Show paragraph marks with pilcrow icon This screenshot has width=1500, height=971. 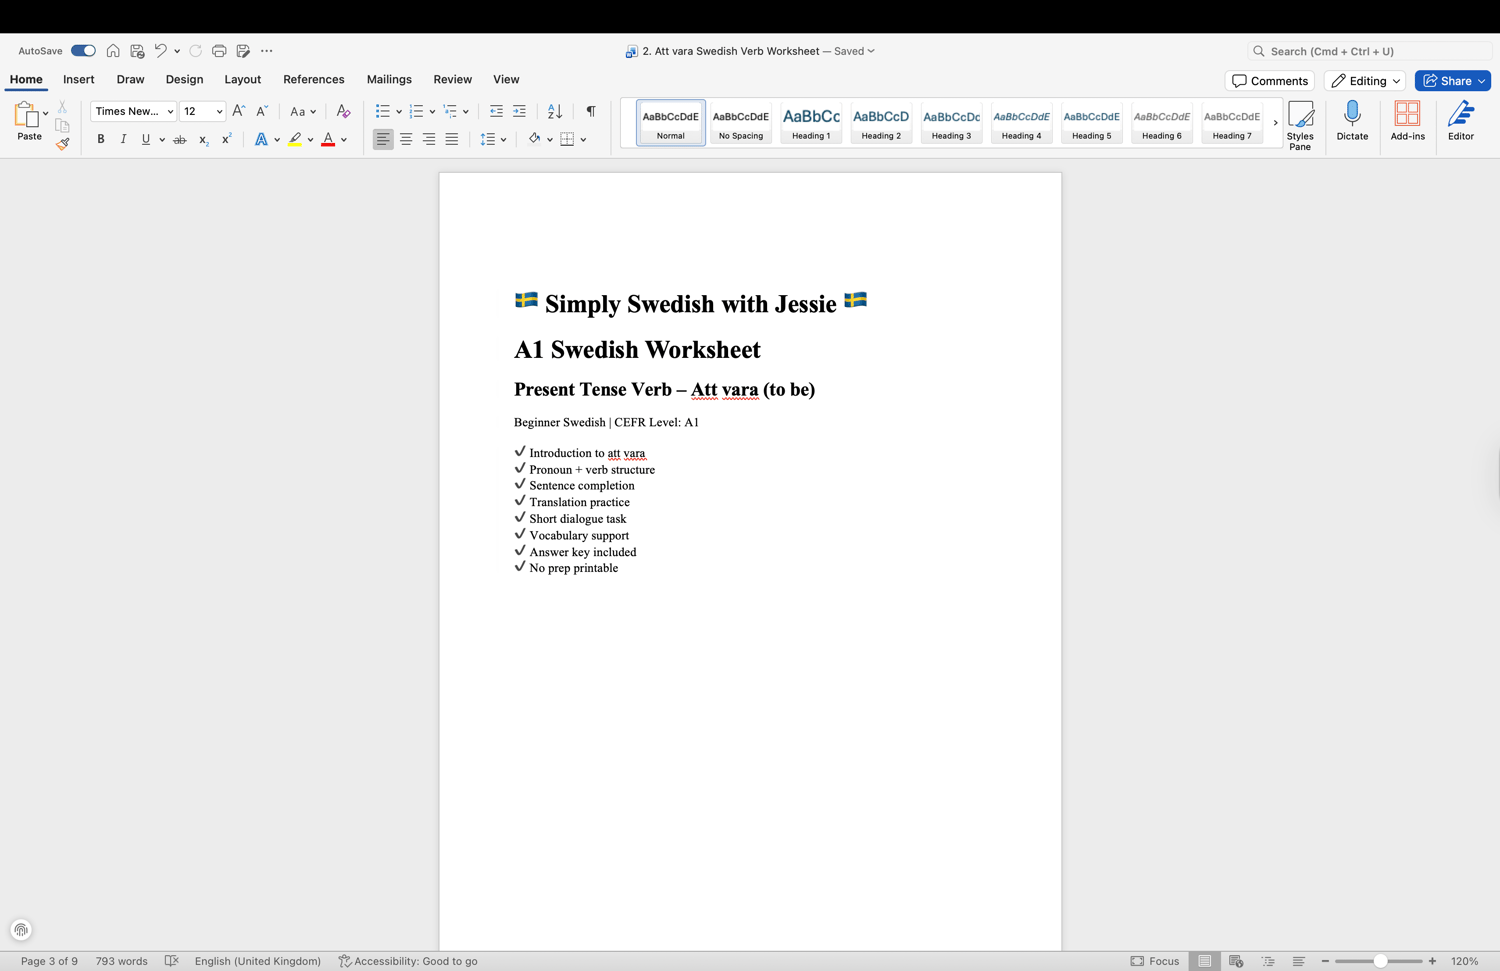point(591,111)
